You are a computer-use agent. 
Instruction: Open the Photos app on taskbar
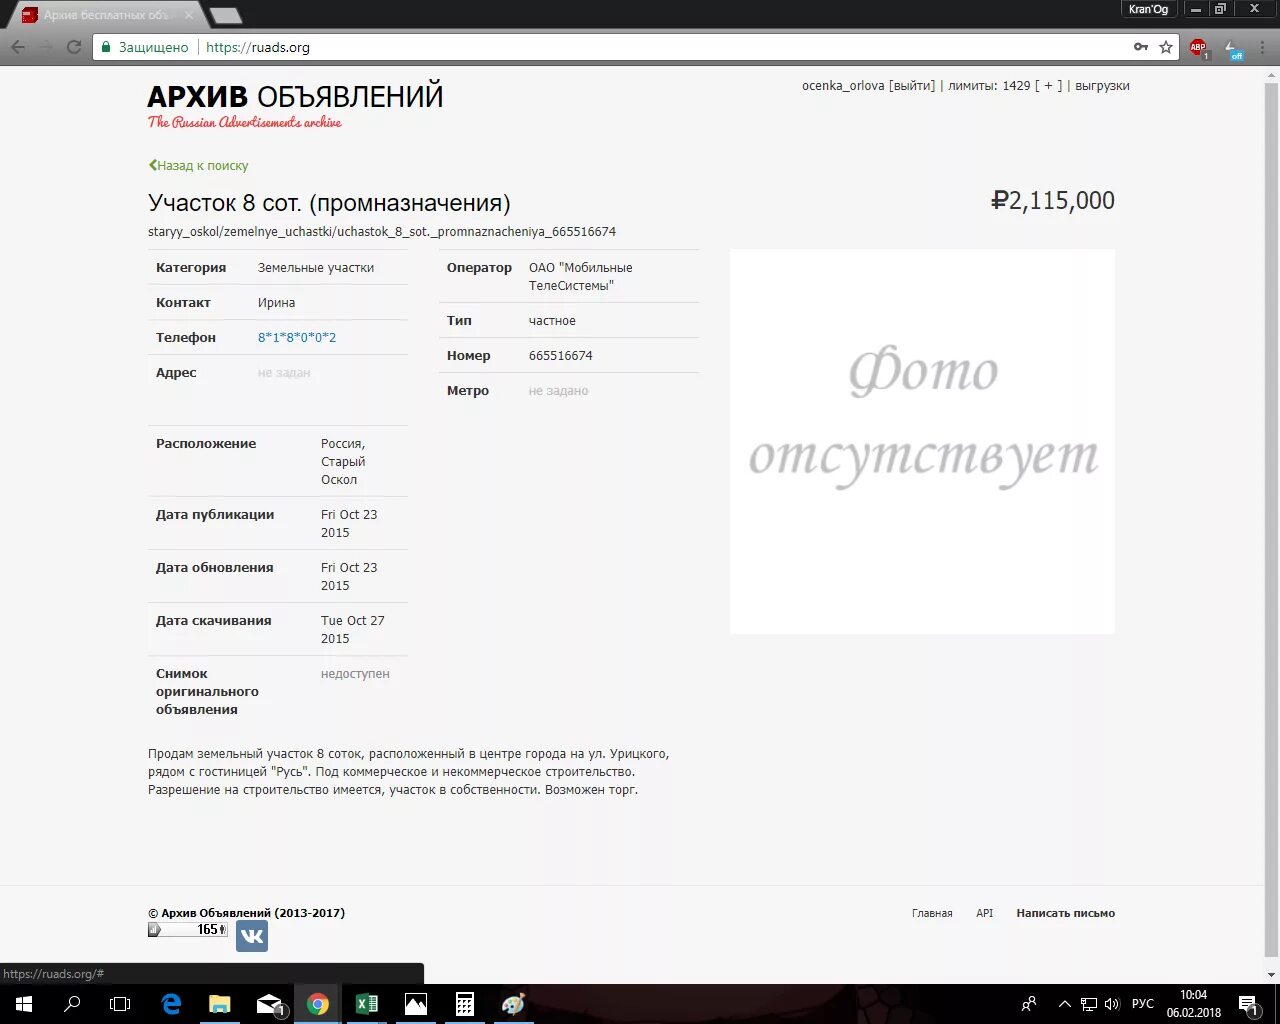click(x=416, y=1004)
